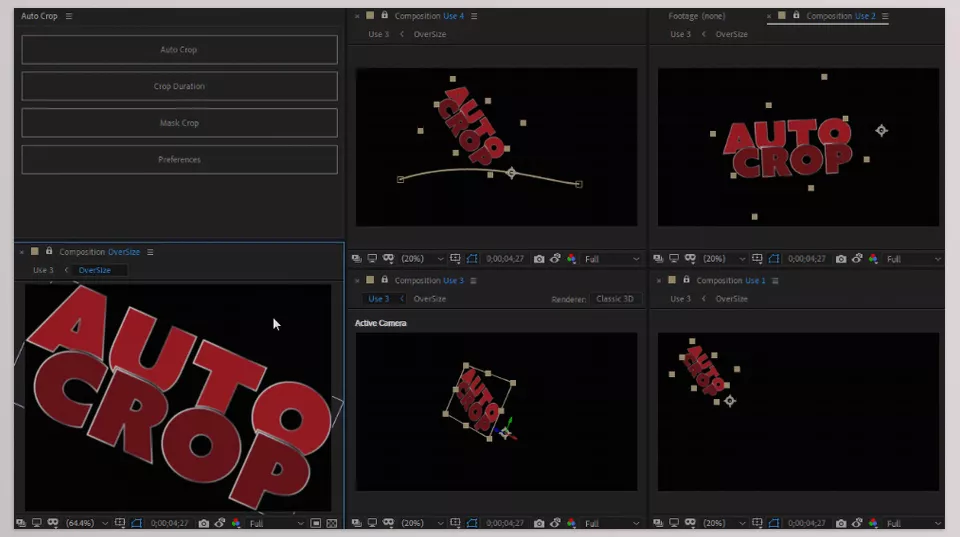Open RGB channel icon in Use 4 viewer
The width and height of the screenshot is (960, 537).
[x=571, y=259]
